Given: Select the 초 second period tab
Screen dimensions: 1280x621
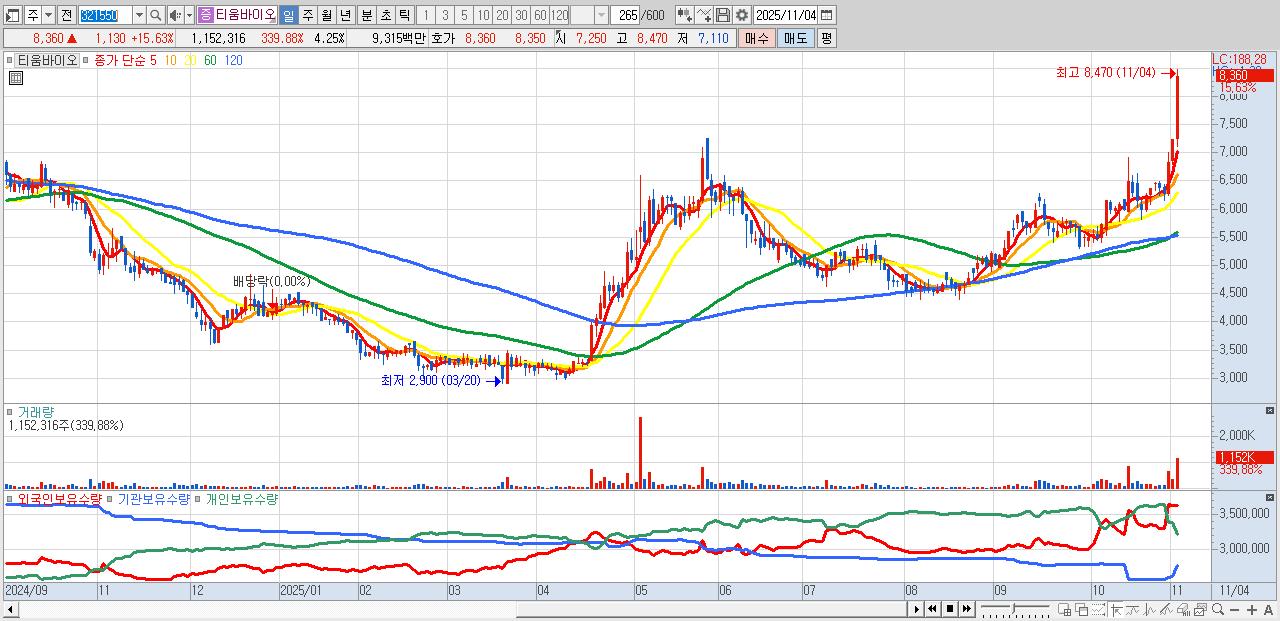Looking at the screenshot, I should pyautogui.click(x=386, y=15).
